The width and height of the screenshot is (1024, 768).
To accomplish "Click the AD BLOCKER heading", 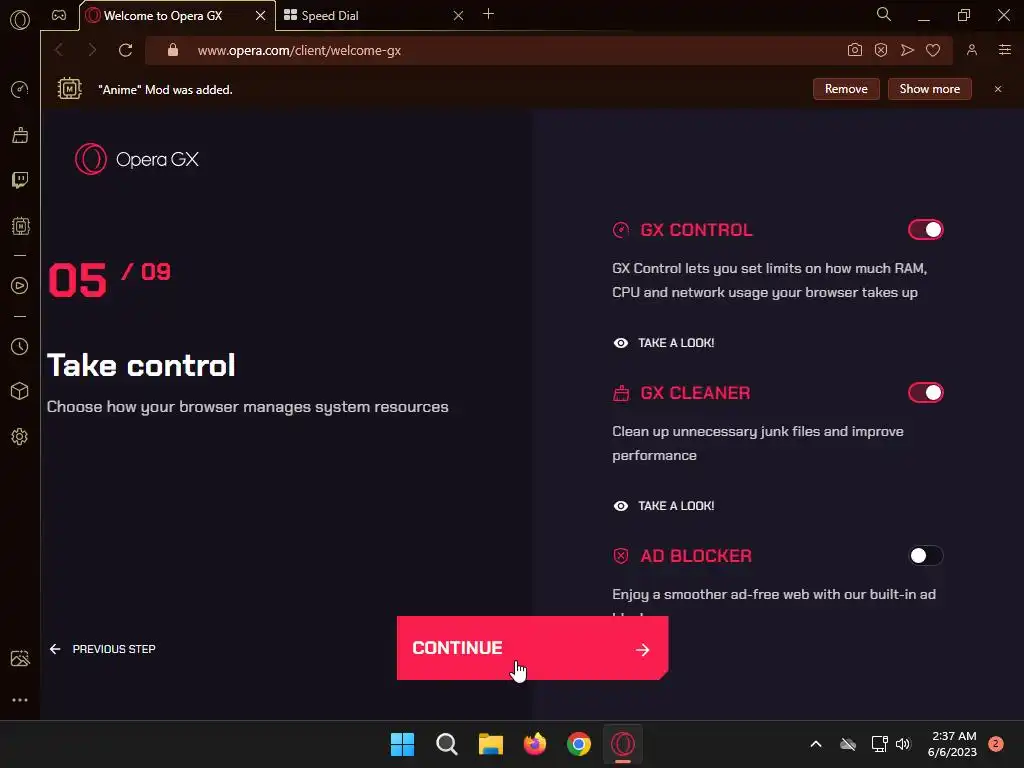I will (x=696, y=556).
